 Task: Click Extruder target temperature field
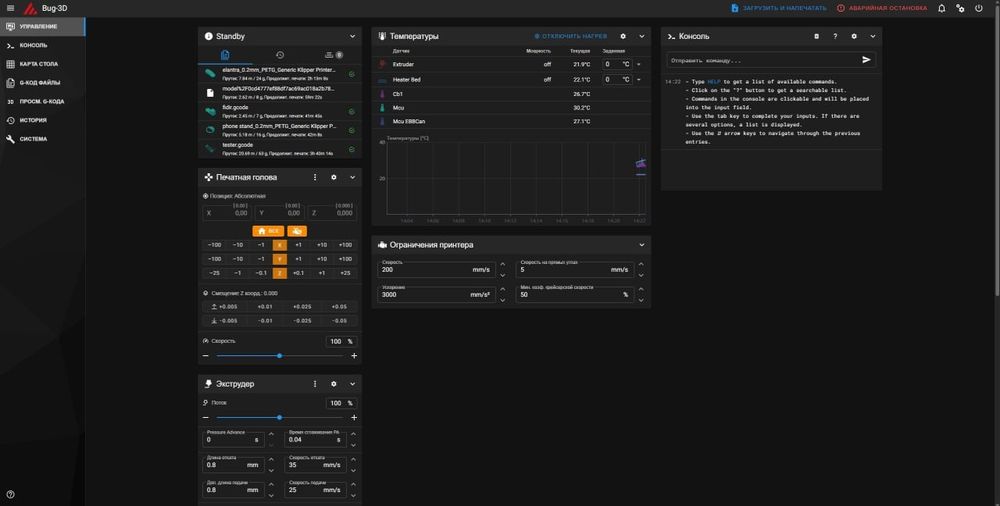617,64
